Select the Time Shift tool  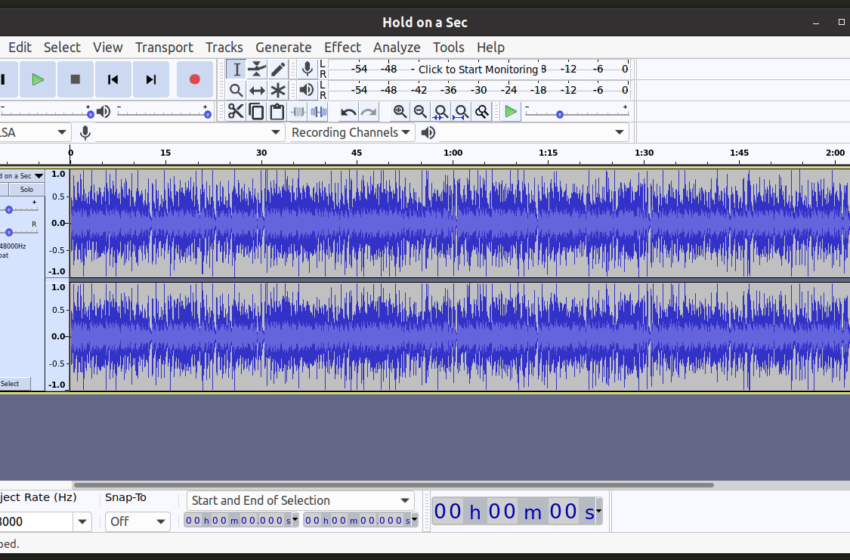point(257,90)
